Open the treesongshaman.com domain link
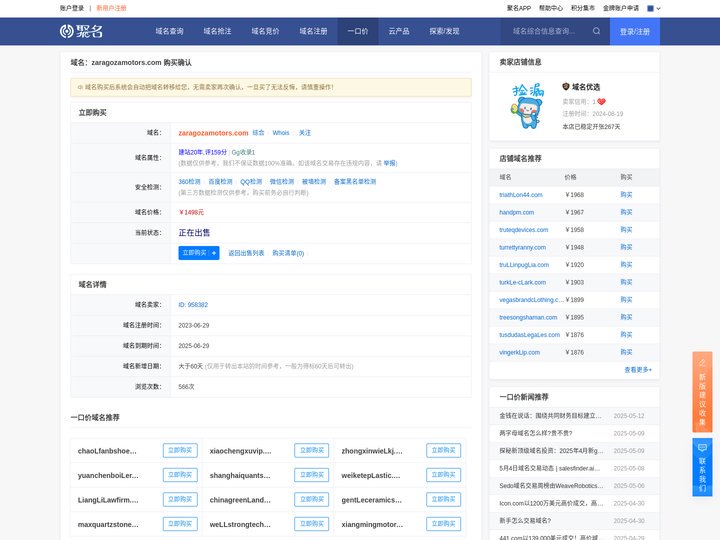The height and width of the screenshot is (540, 720). point(528,317)
